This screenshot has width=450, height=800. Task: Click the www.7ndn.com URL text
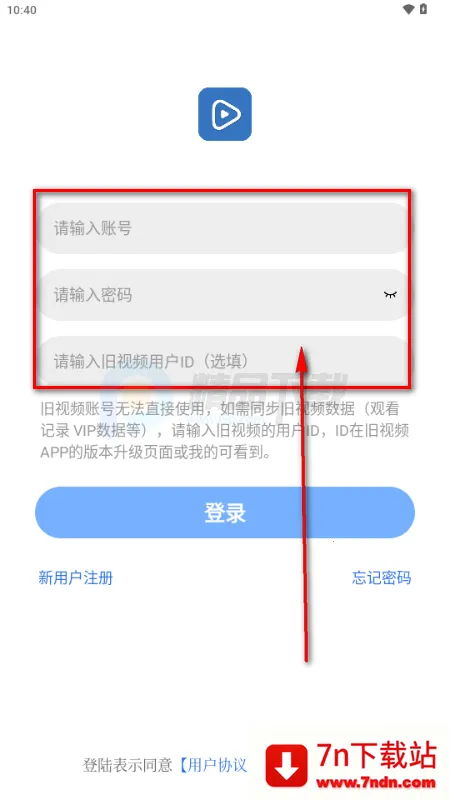coord(377,781)
